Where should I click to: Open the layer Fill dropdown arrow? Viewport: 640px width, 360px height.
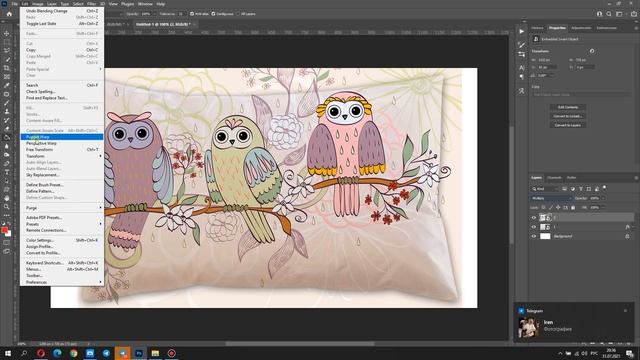point(603,207)
